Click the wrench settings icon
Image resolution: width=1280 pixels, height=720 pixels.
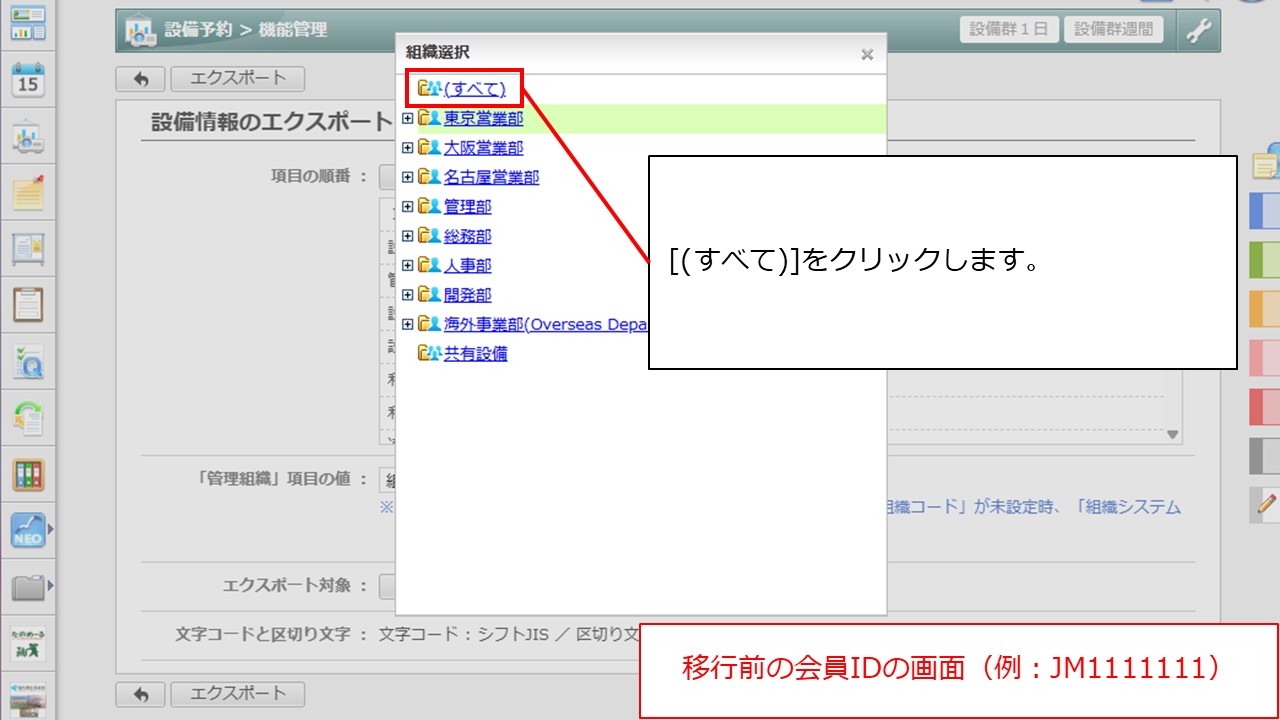click(x=1198, y=30)
